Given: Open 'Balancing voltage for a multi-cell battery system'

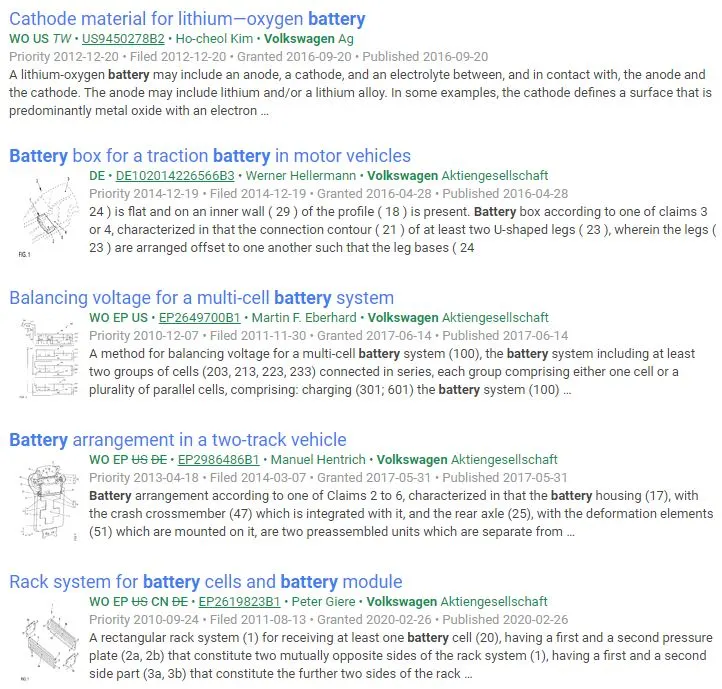Looking at the screenshot, I should 201,298.
